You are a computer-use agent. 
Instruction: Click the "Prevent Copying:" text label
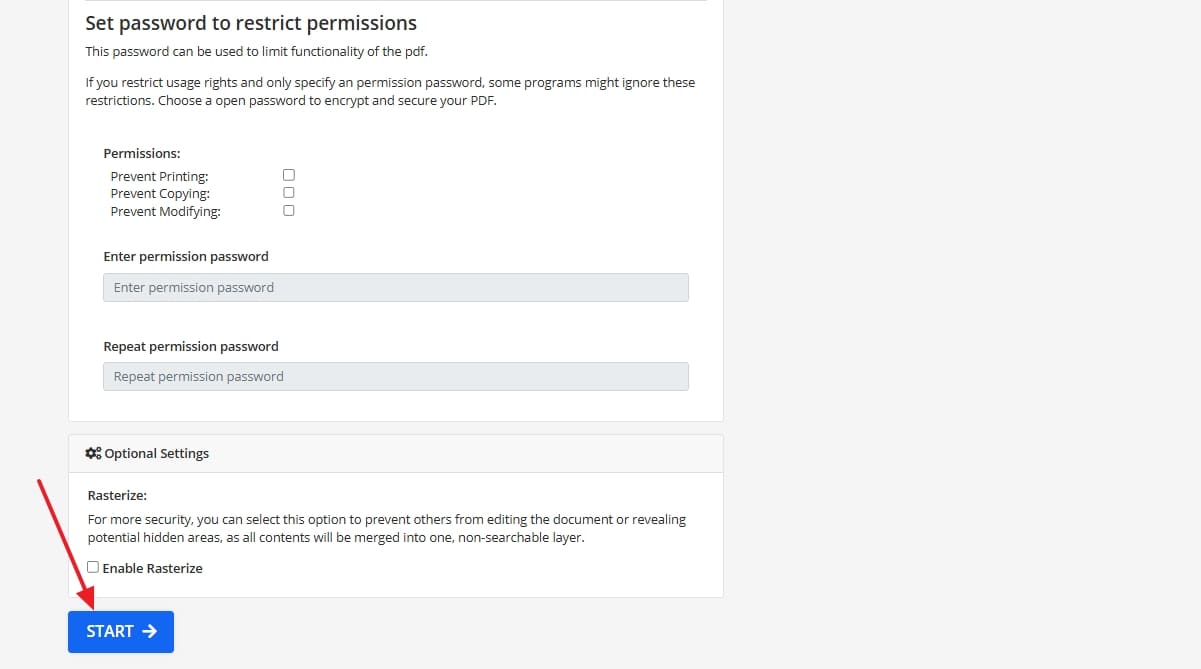[160, 193]
